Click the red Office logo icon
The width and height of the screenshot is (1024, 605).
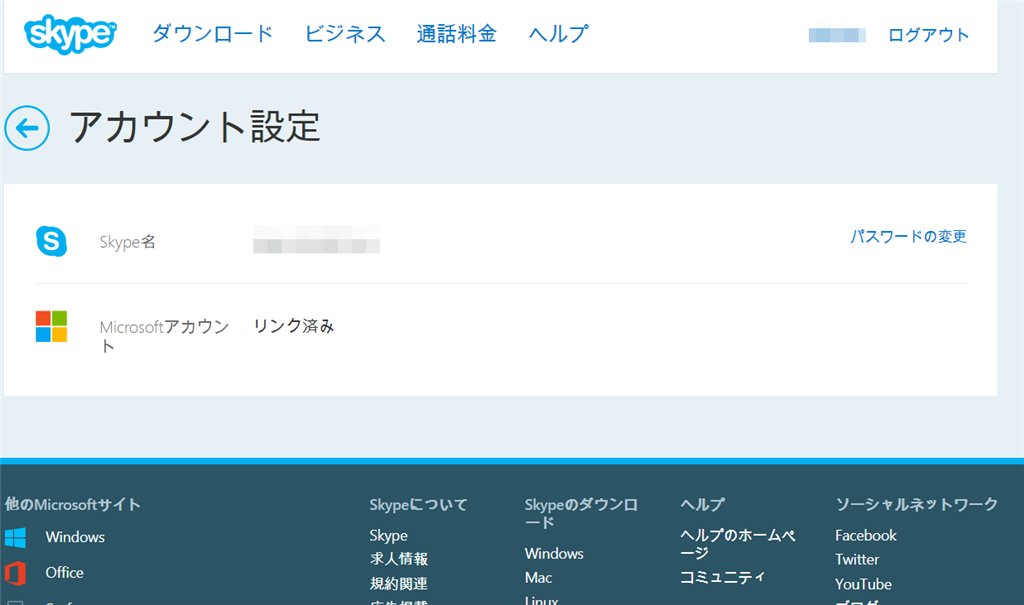(15, 573)
